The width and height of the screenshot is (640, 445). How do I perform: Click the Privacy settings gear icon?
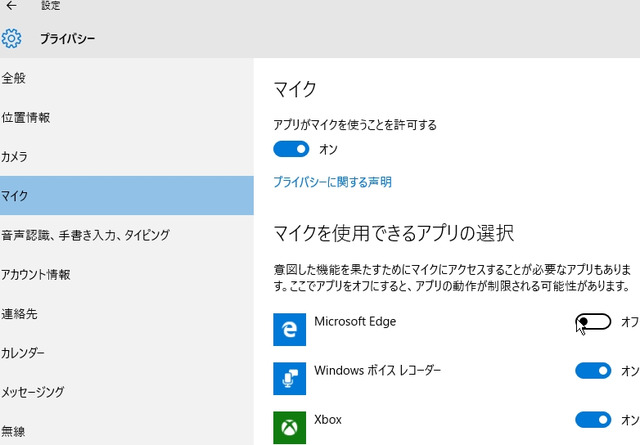[x=11, y=39]
